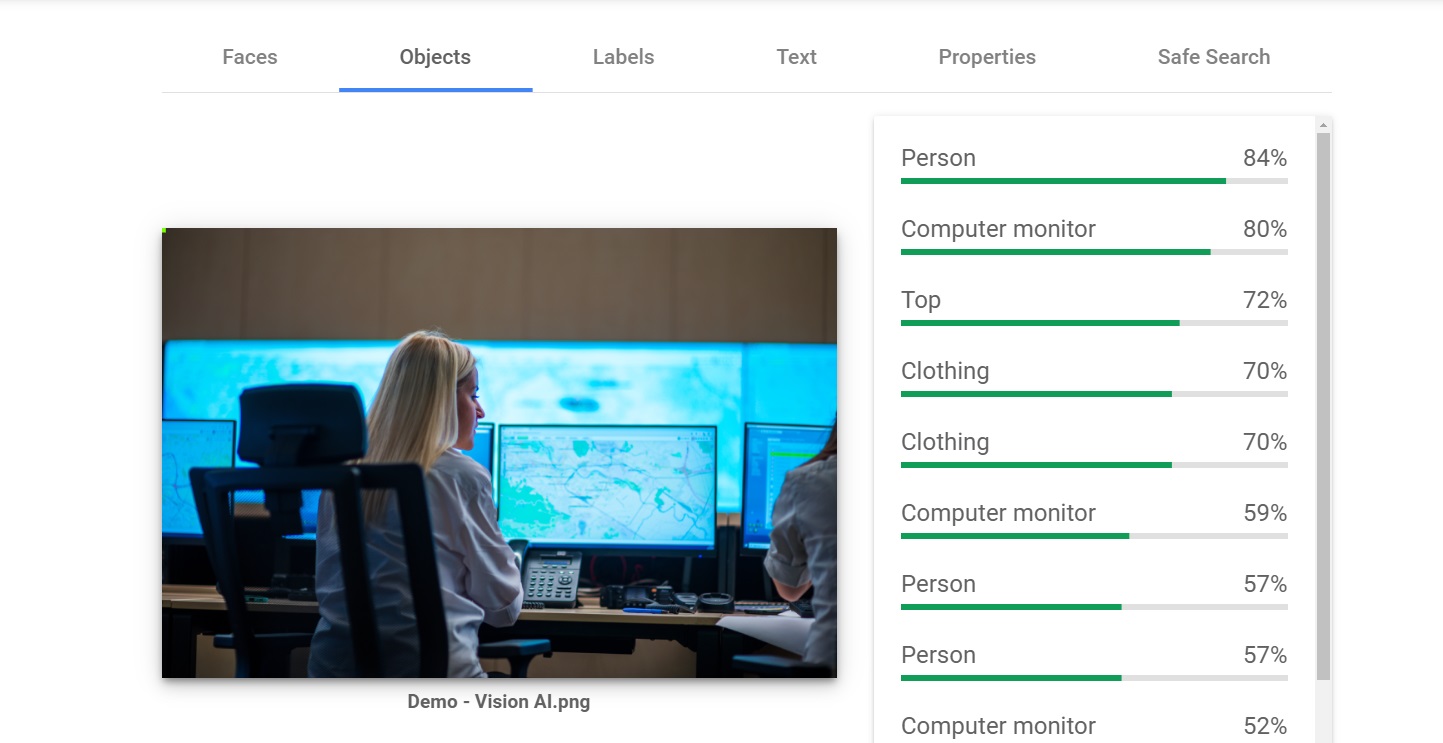Click the first Clothing 70% entry
Image resolution: width=1443 pixels, height=743 pixels.
point(1093,372)
